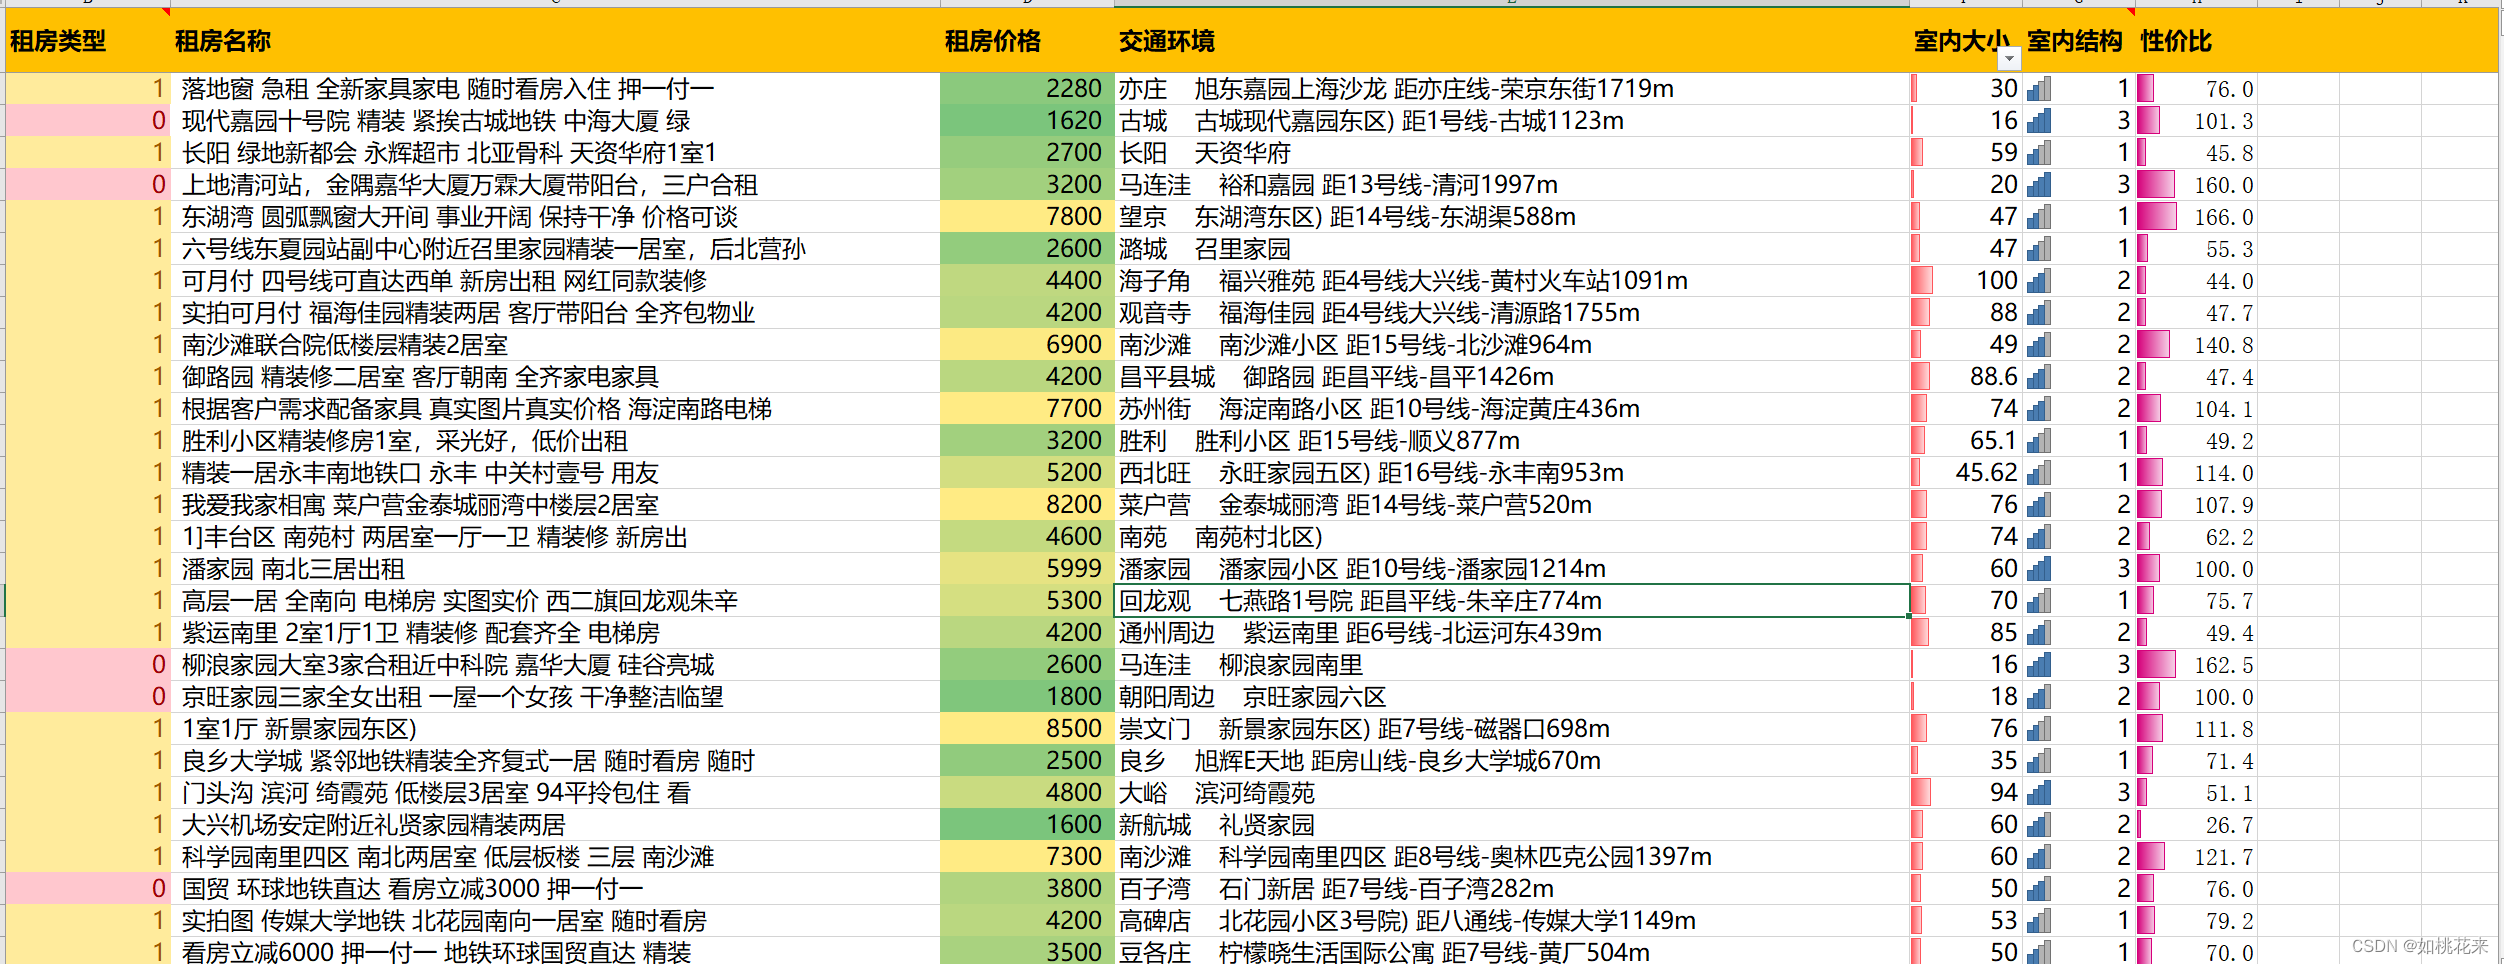2504x964 pixels.
Task: Select the traffic cell 潞城 召里家园
Action: (x=1512, y=249)
